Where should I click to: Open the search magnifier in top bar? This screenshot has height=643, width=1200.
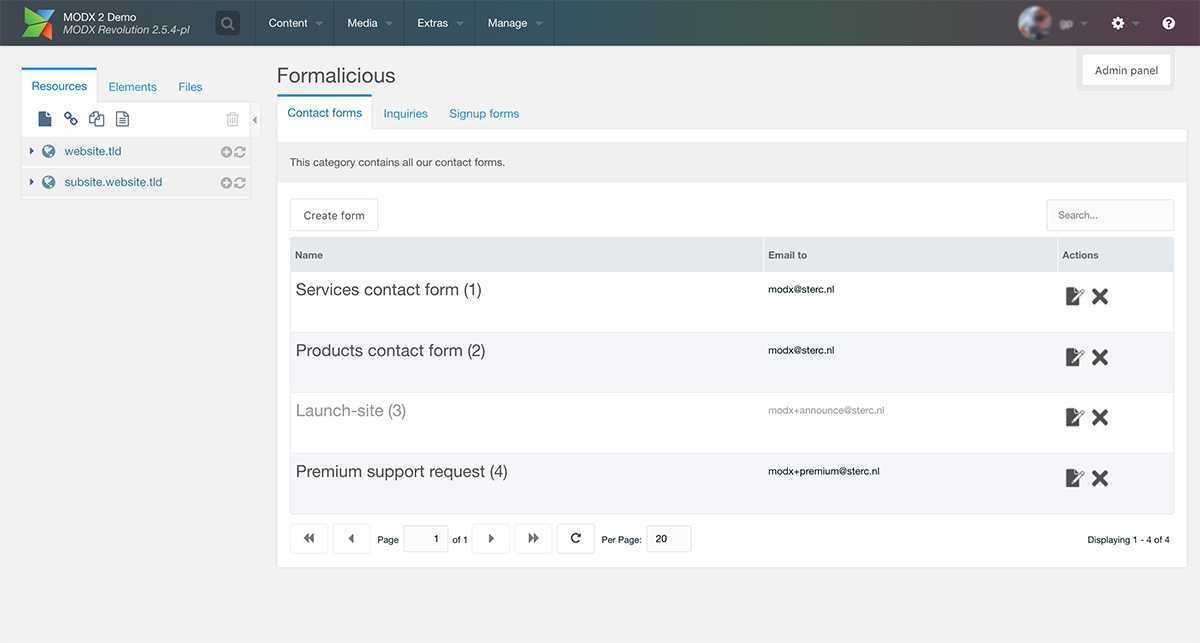[x=228, y=23]
